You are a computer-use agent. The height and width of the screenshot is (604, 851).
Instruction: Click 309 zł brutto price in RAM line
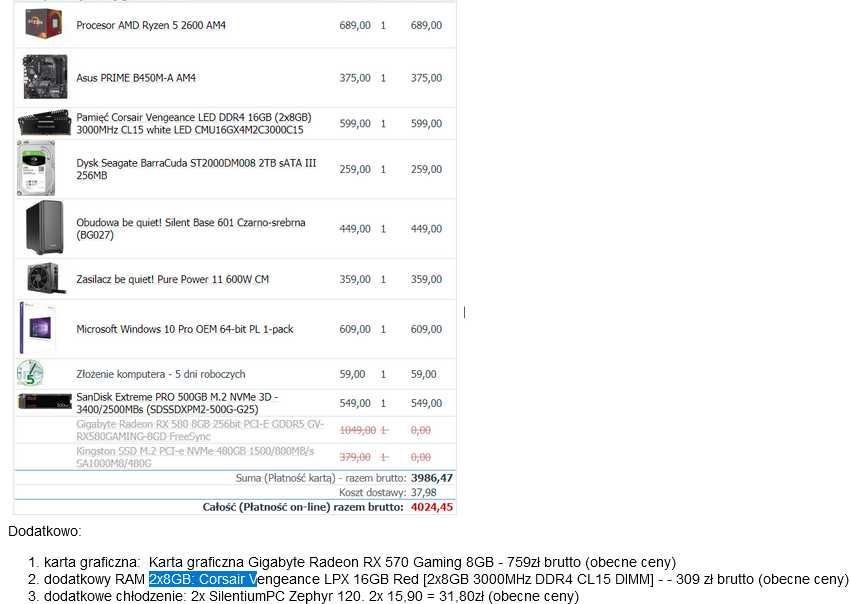(x=715, y=579)
